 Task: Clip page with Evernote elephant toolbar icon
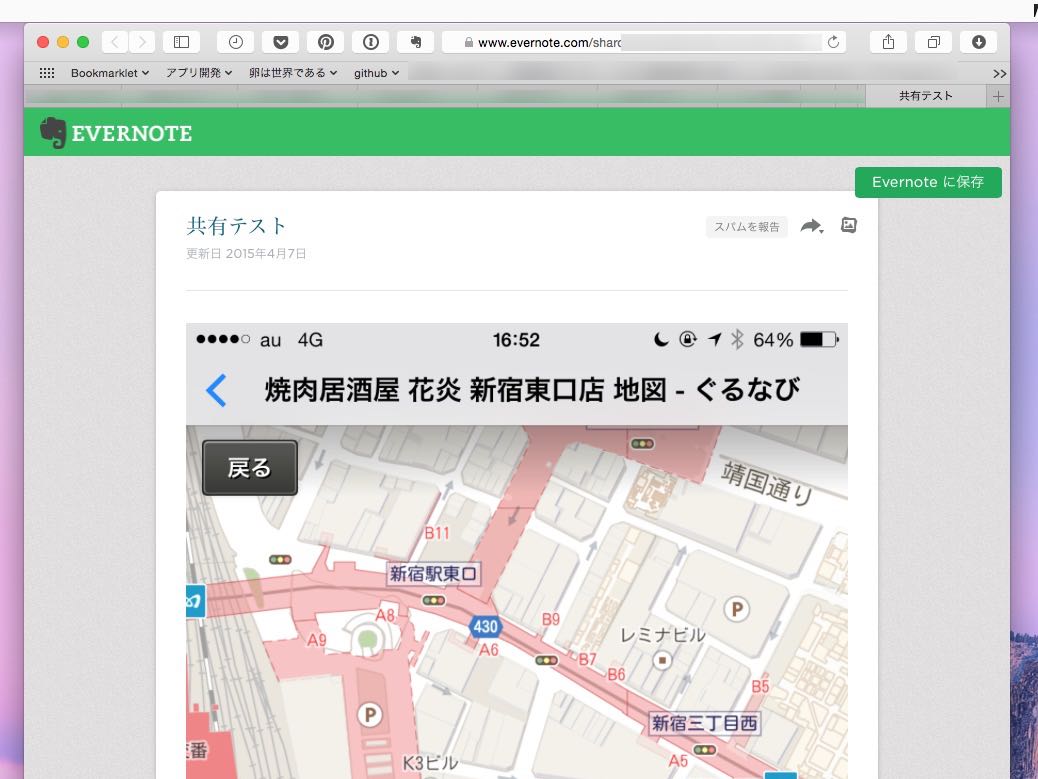point(416,42)
